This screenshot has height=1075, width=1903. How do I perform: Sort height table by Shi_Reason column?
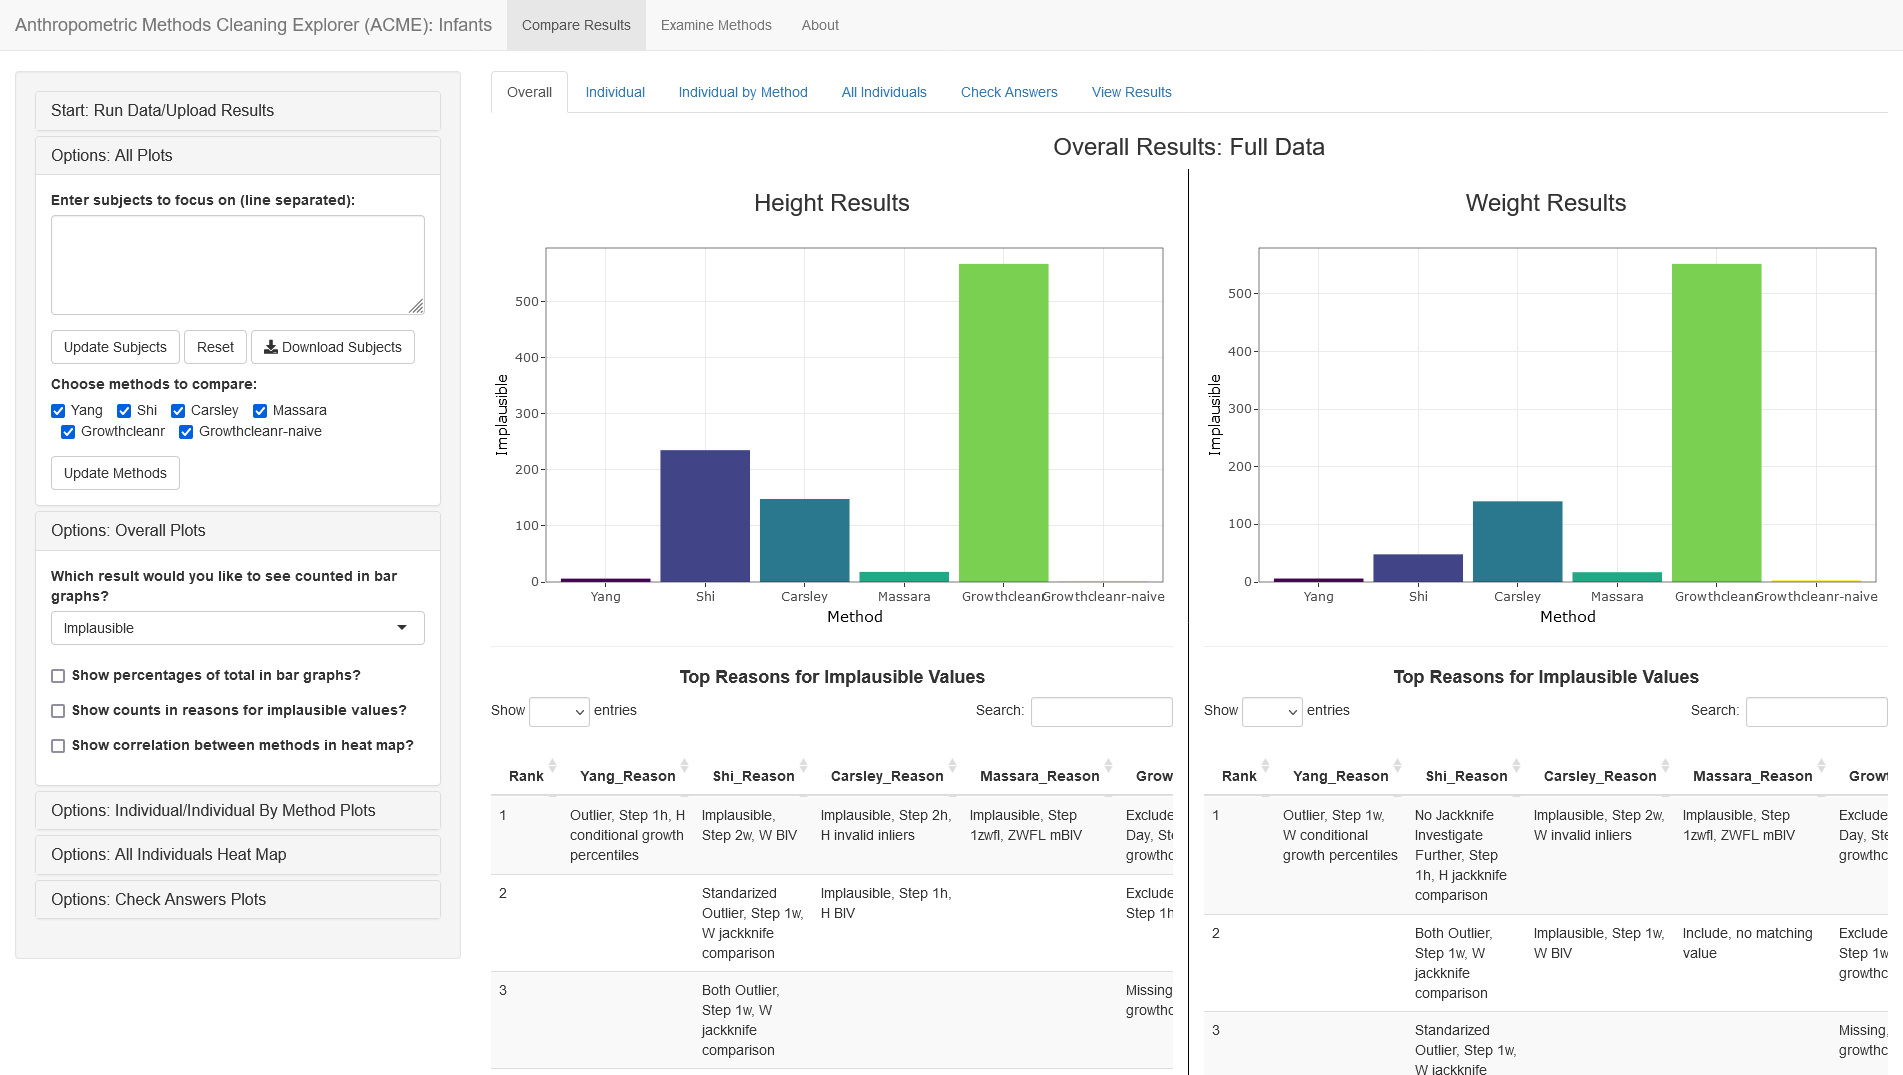click(x=753, y=776)
